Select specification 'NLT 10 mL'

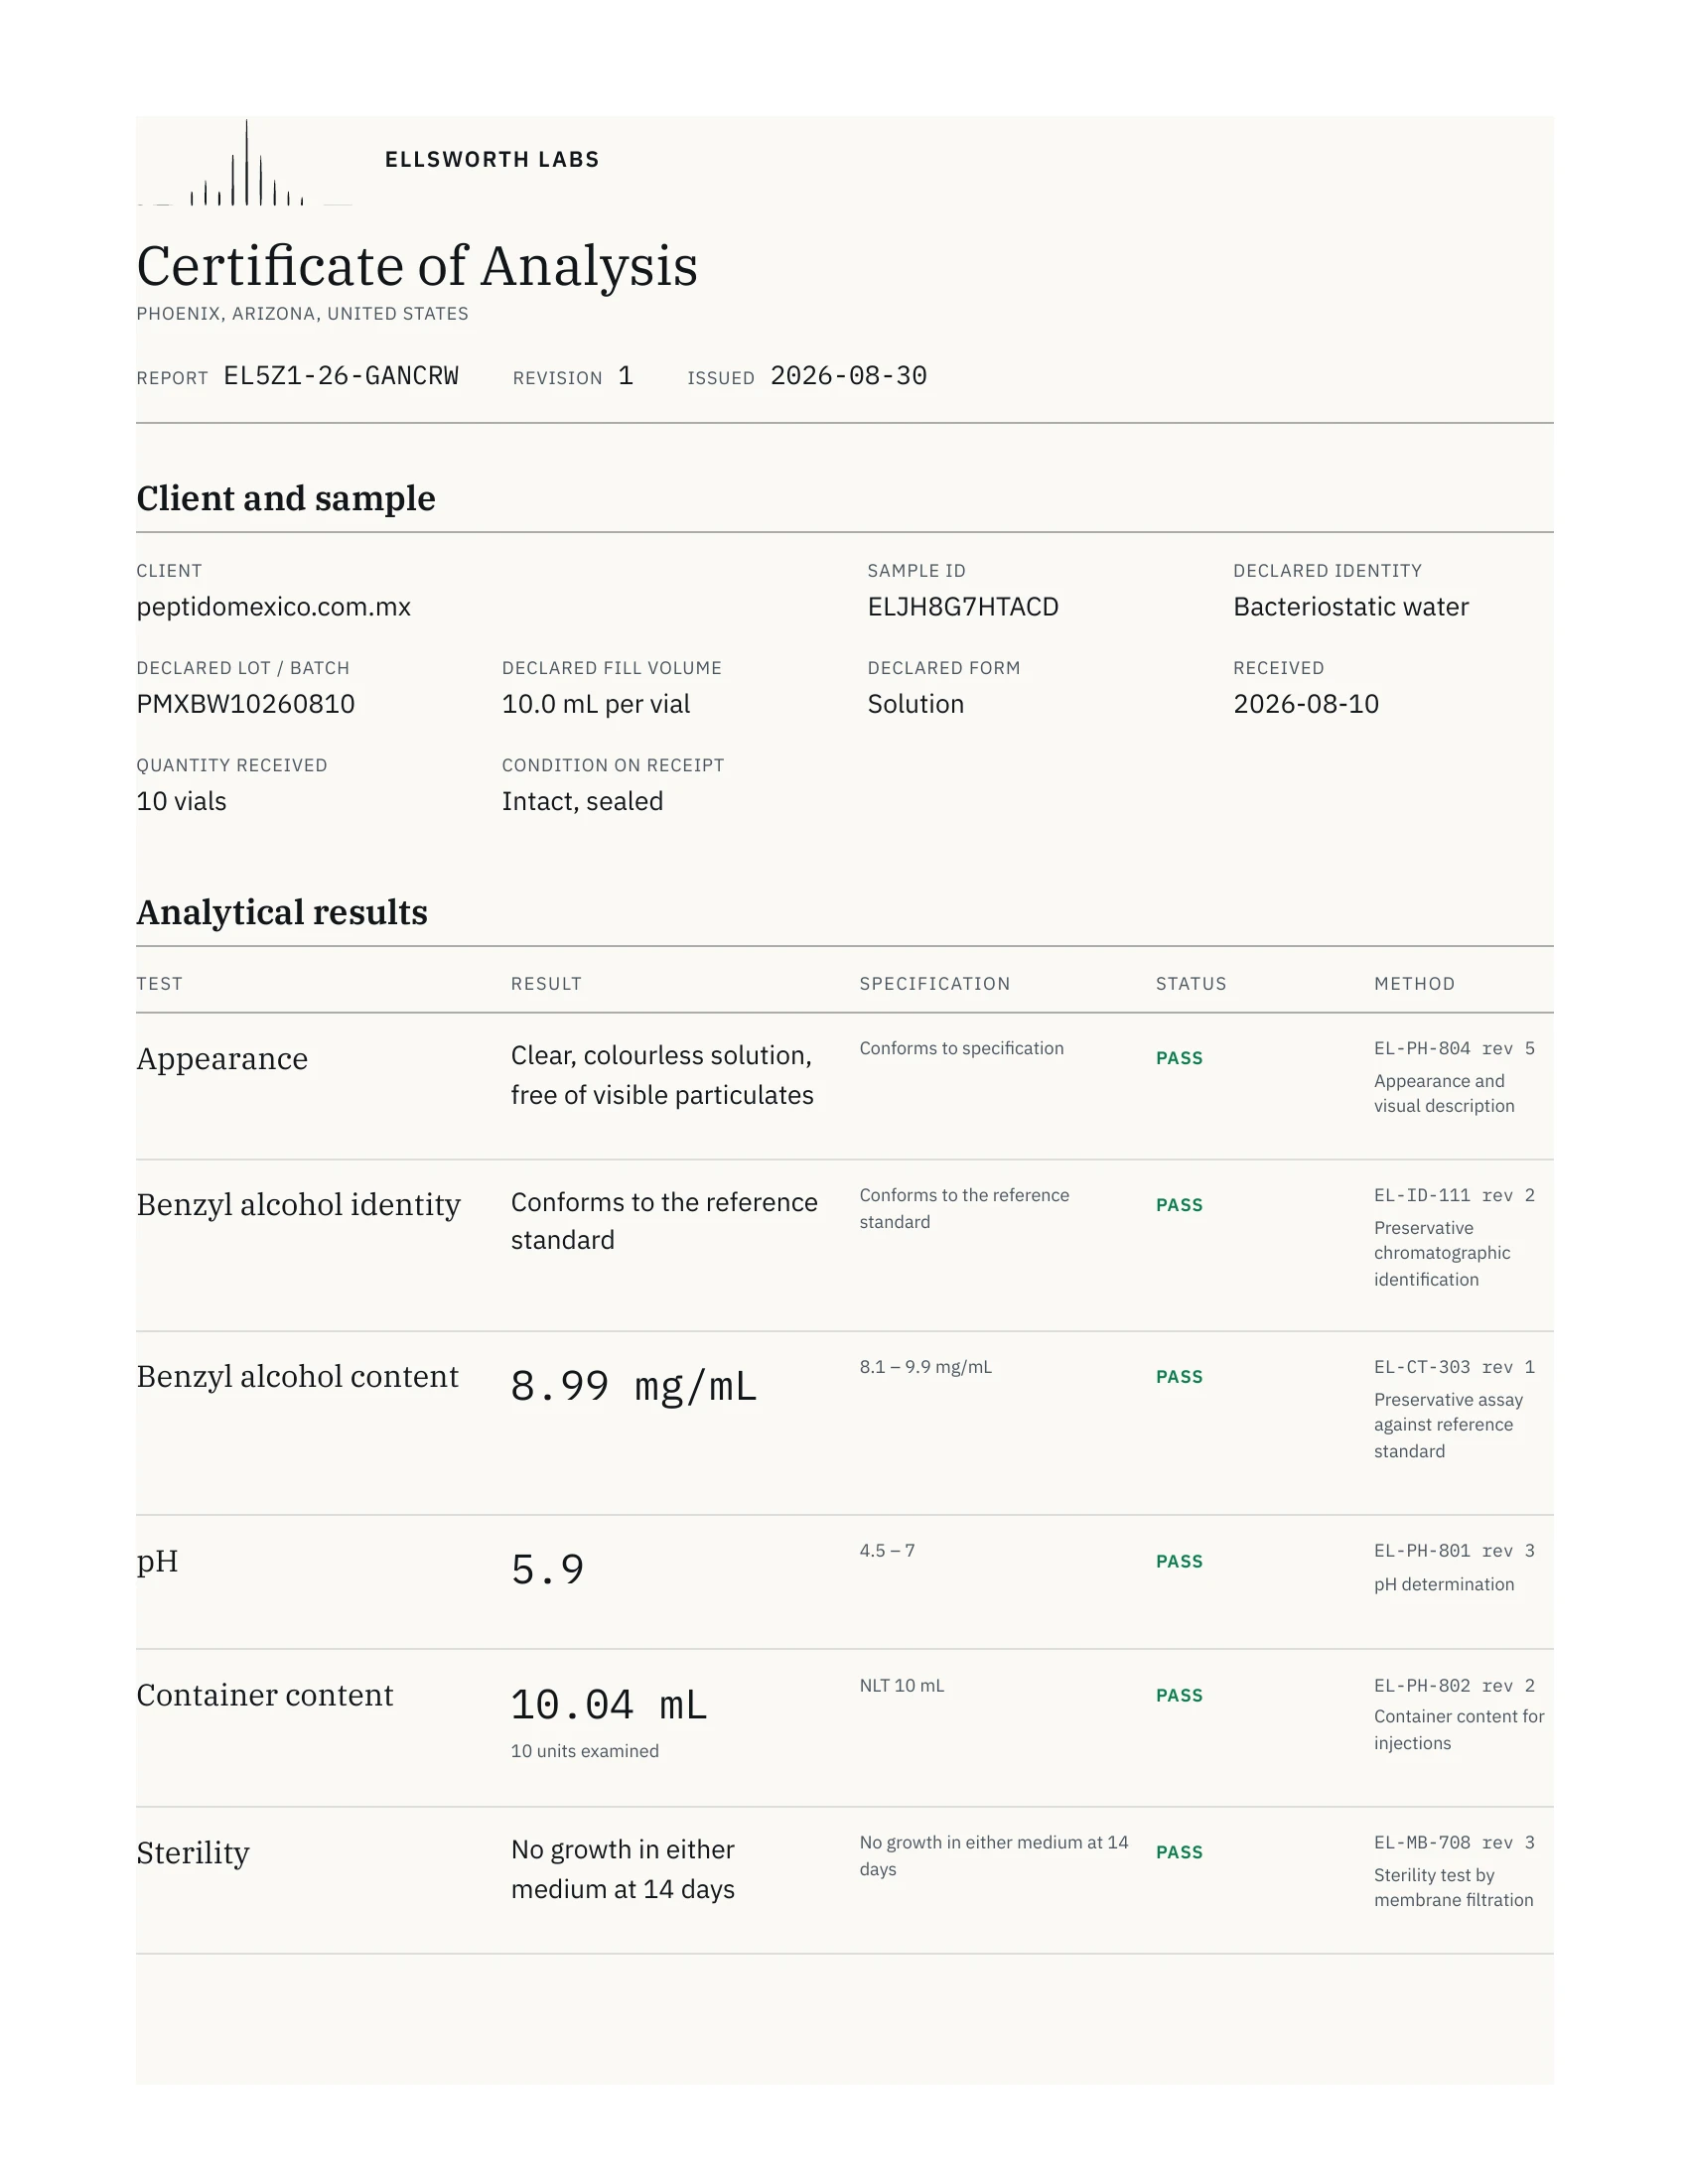click(x=902, y=1686)
